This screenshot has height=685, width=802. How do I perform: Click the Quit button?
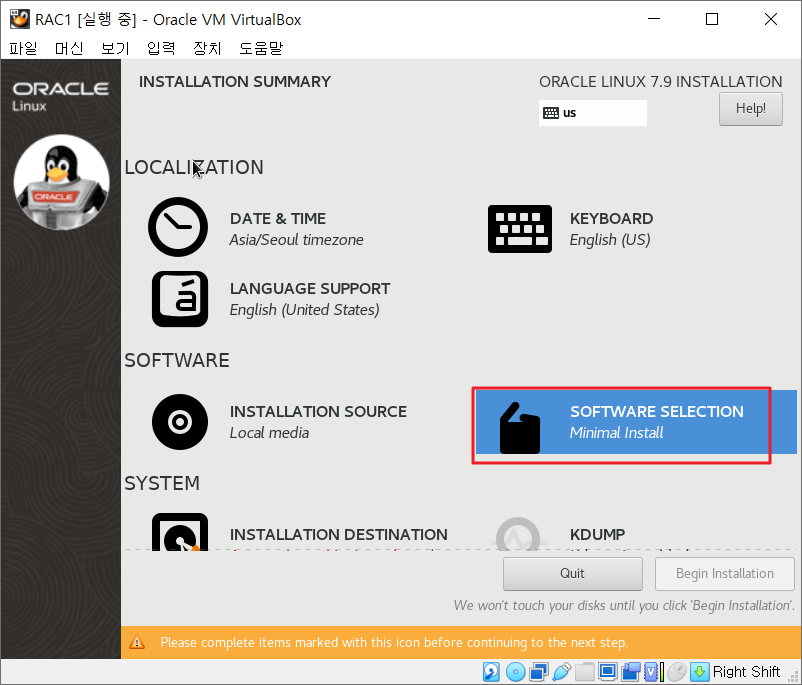pyautogui.click(x=572, y=573)
